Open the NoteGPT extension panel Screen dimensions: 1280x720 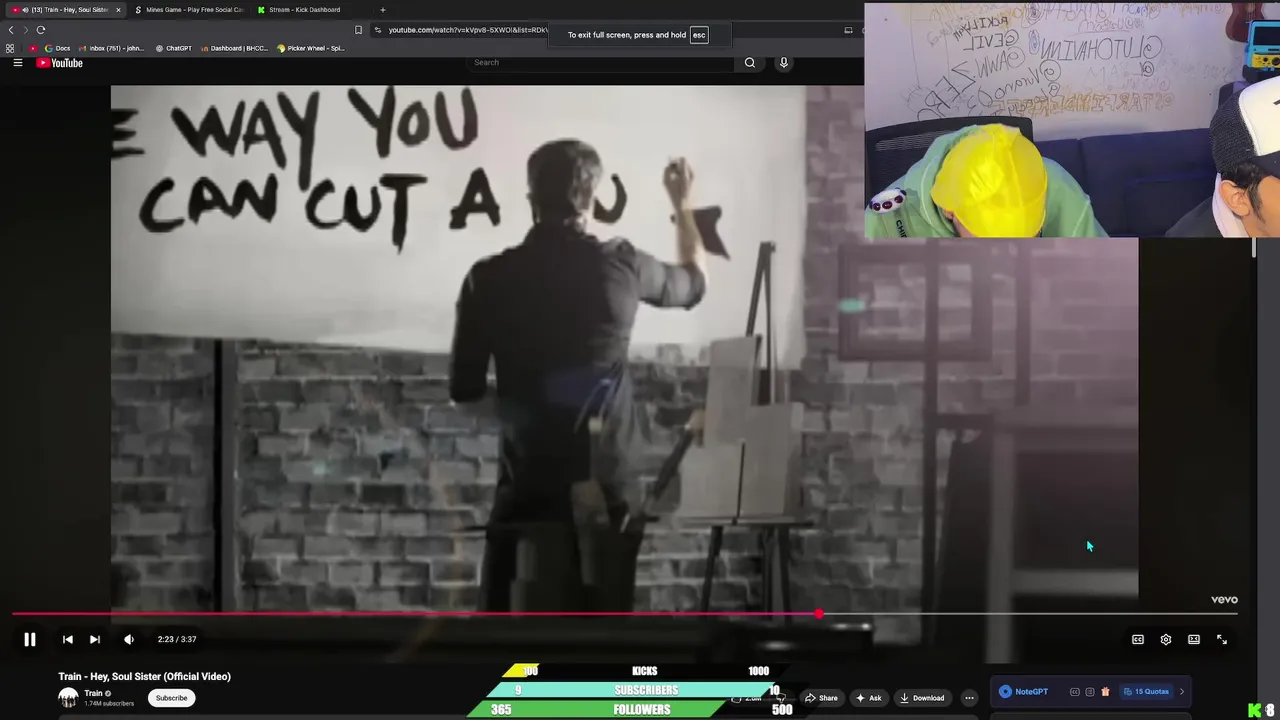[x=1023, y=691]
